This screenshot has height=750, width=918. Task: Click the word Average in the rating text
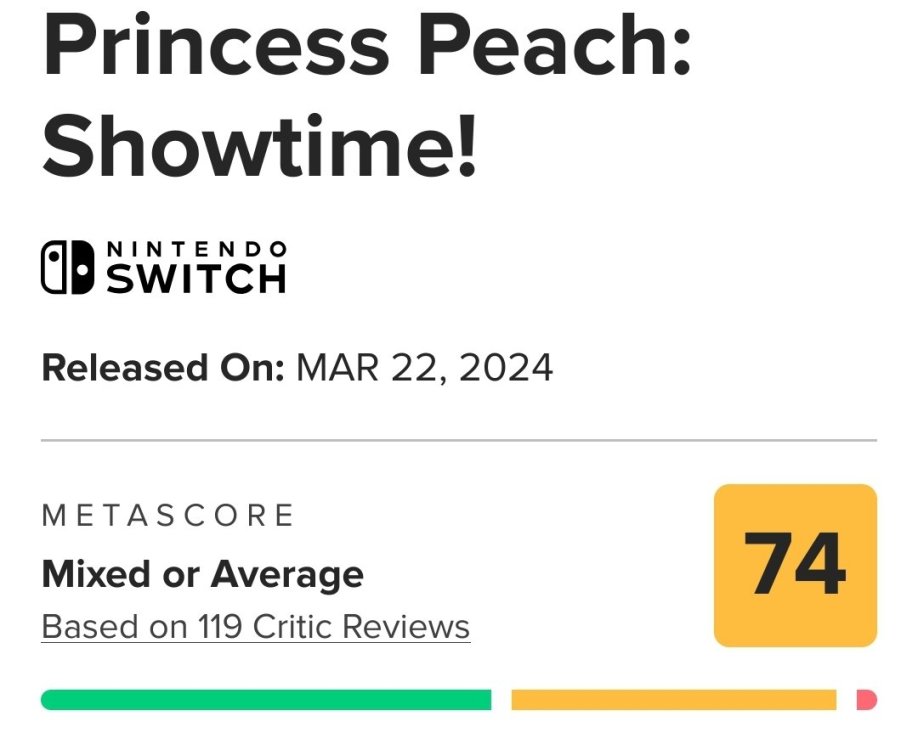286,574
